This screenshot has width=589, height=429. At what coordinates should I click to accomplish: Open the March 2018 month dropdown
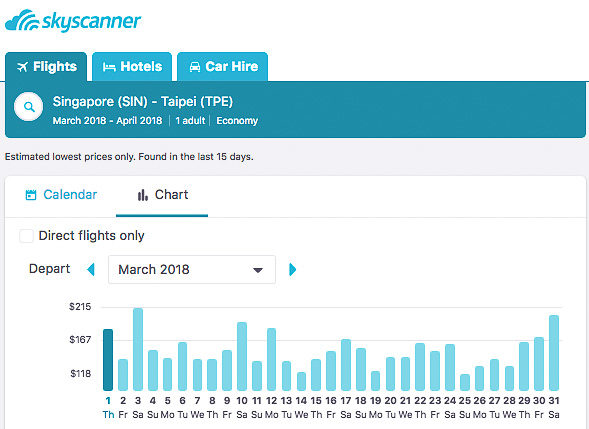[192, 270]
